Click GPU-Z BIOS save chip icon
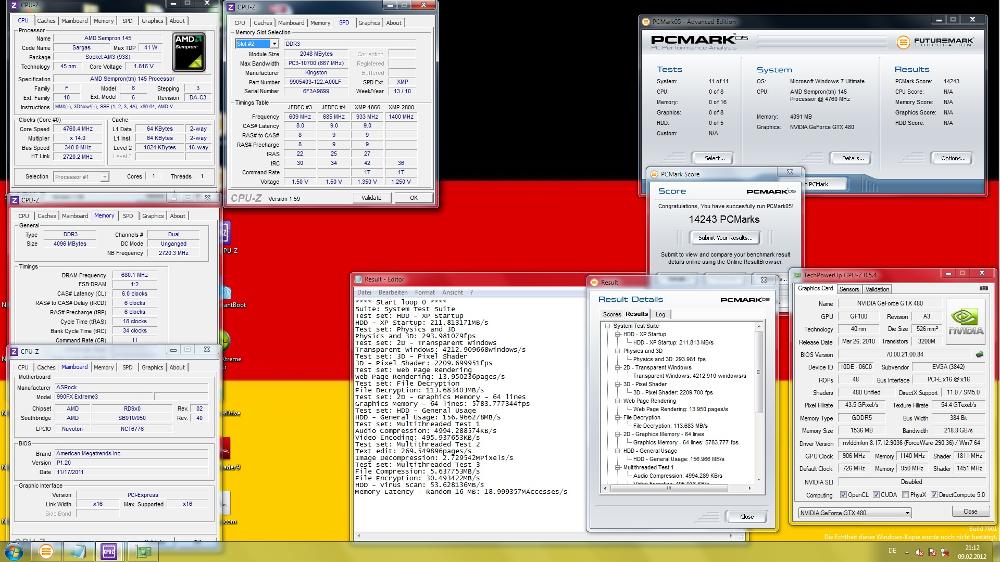The width and height of the screenshot is (1000, 562). (x=979, y=354)
